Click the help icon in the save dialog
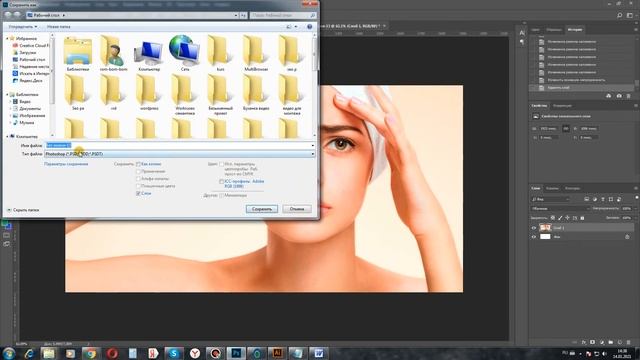The width and height of the screenshot is (640, 360). (309, 27)
